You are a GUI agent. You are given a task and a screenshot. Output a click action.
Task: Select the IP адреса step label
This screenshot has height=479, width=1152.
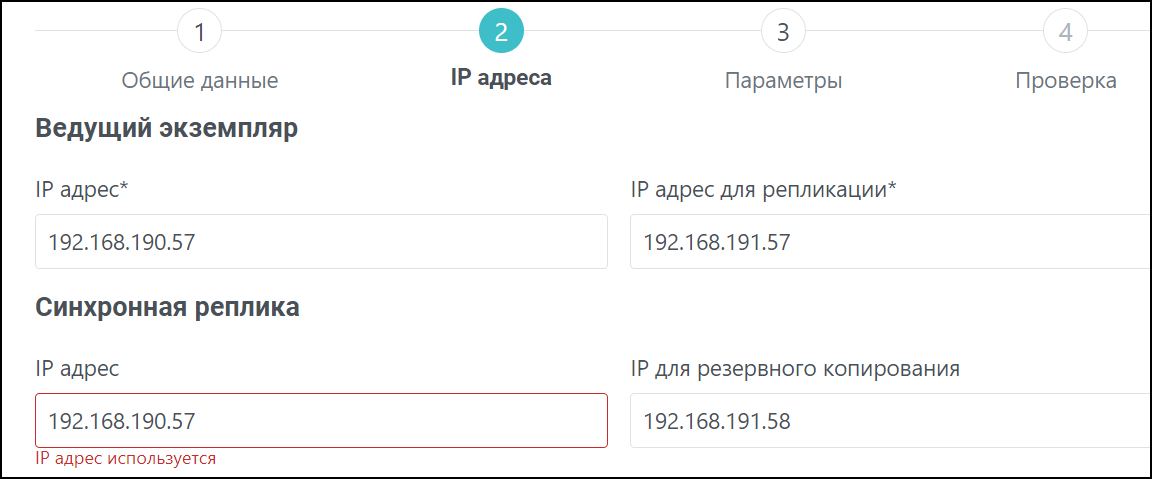coord(501,78)
